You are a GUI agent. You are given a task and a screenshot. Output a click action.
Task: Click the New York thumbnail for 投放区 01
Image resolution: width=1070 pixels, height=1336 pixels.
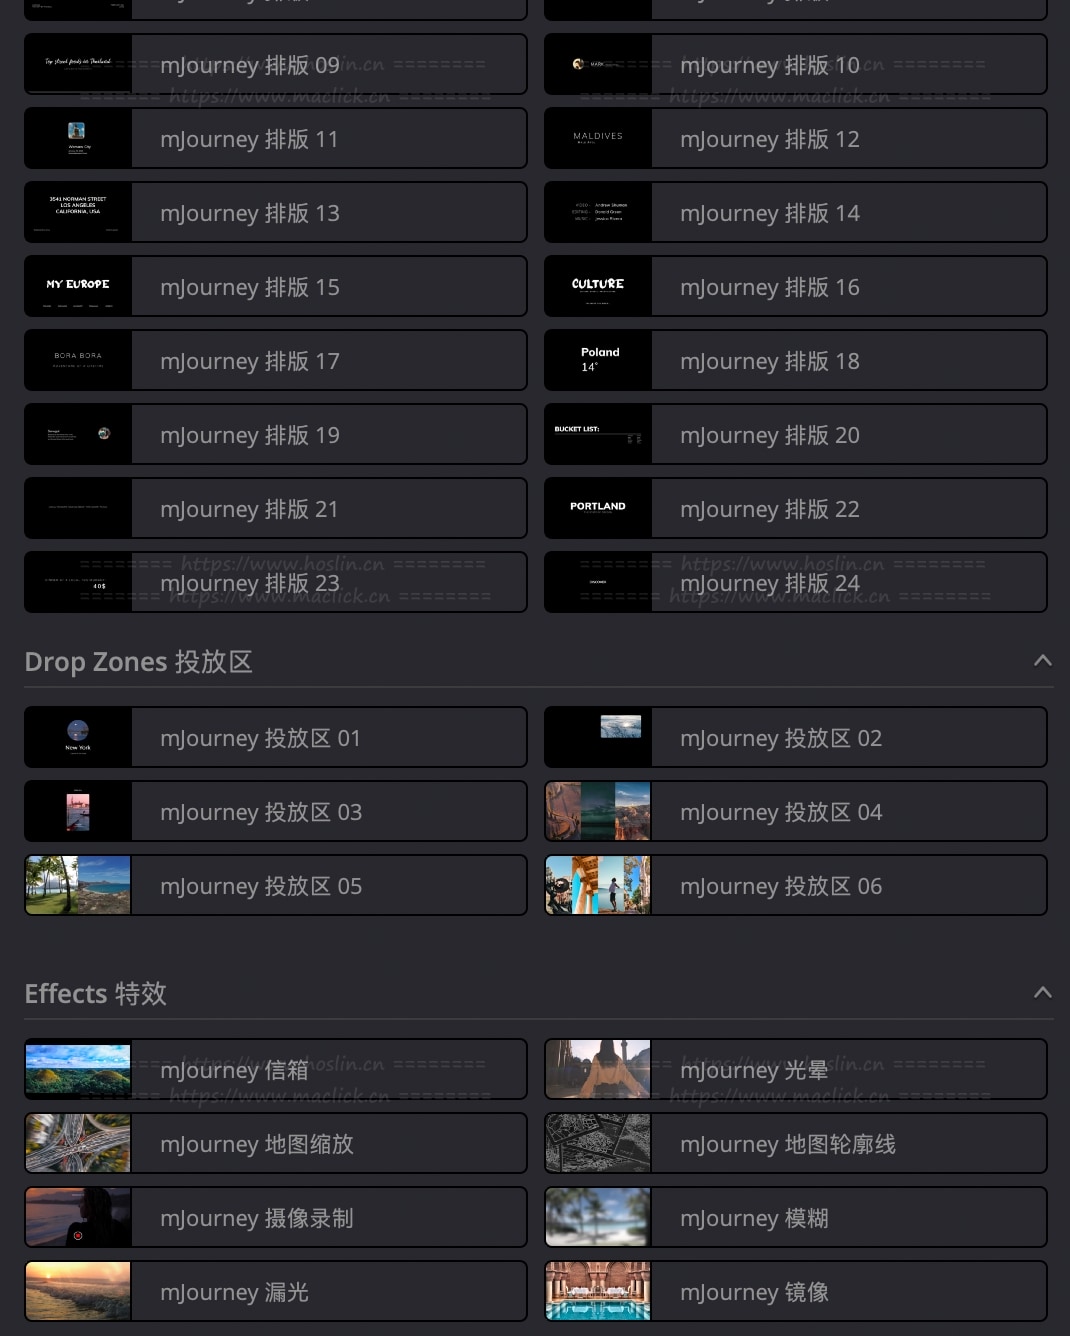click(78, 737)
